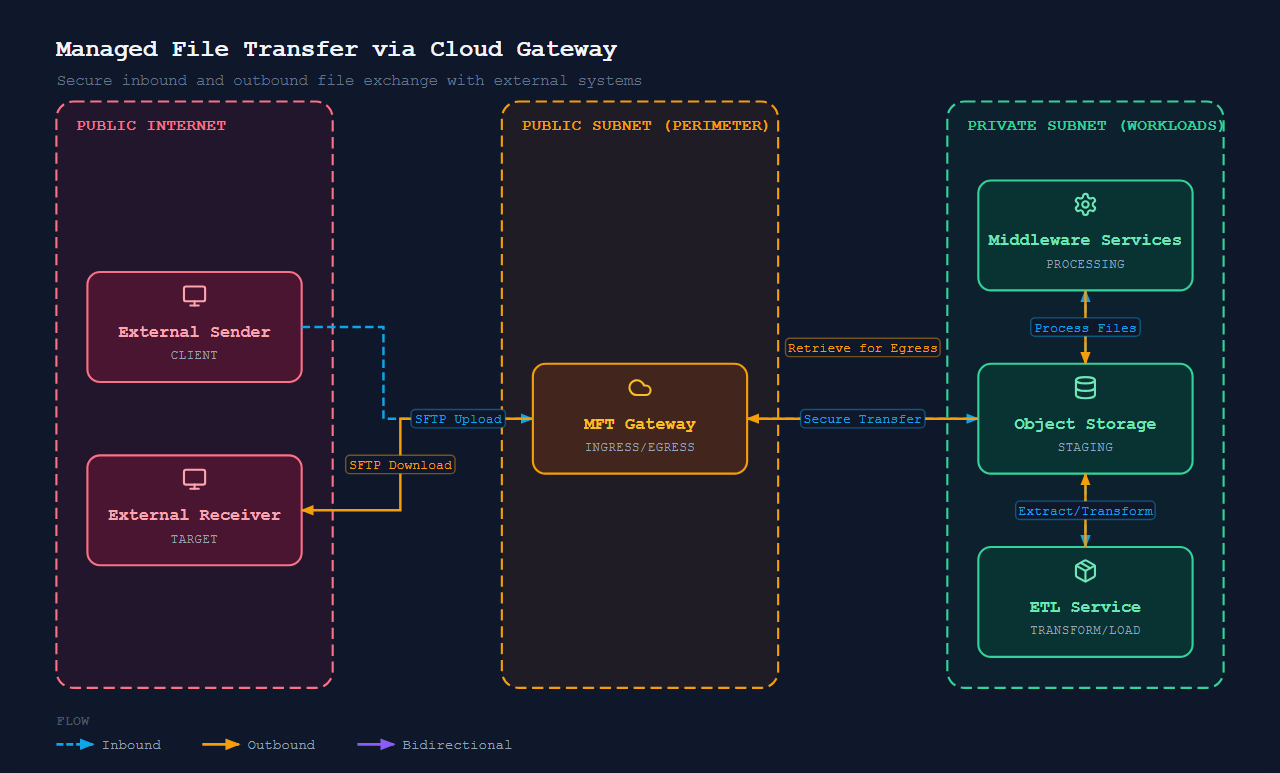Click the Outbound legend text
Image resolution: width=1280 pixels, height=773 pixels.
(x=281, y=745)
